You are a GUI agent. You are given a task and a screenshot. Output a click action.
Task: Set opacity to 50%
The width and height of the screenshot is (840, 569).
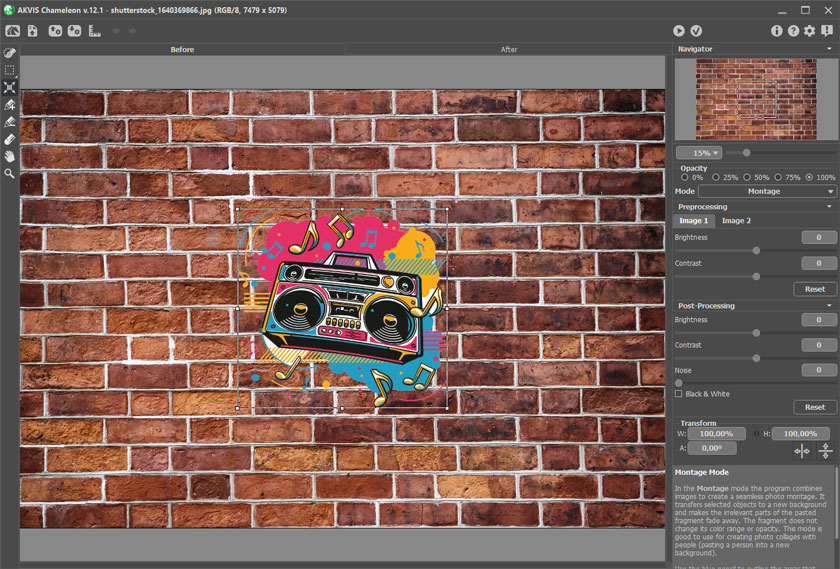click(x=747, y=177)
